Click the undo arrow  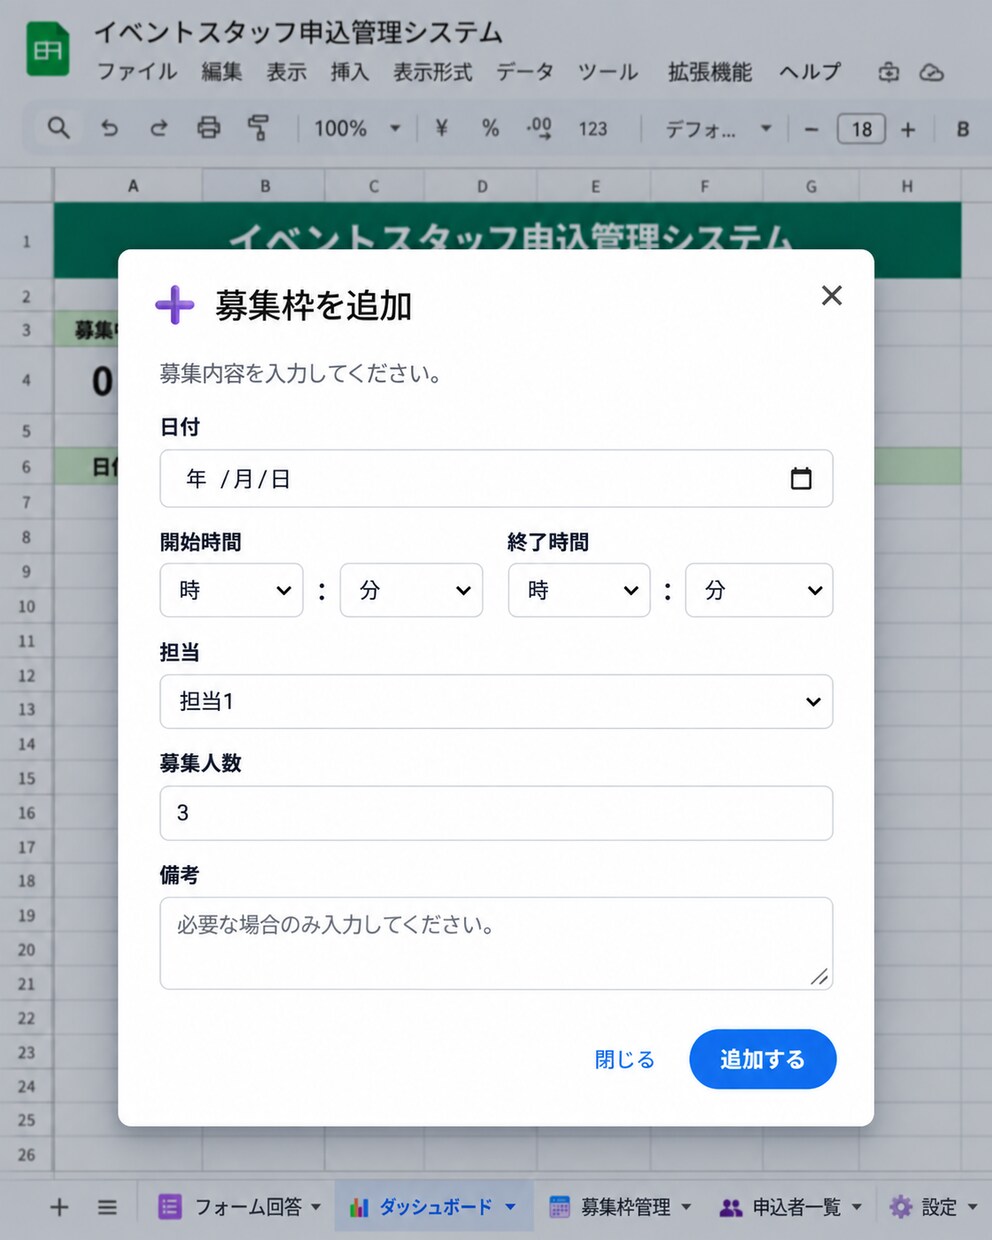[x=109, y=128]
